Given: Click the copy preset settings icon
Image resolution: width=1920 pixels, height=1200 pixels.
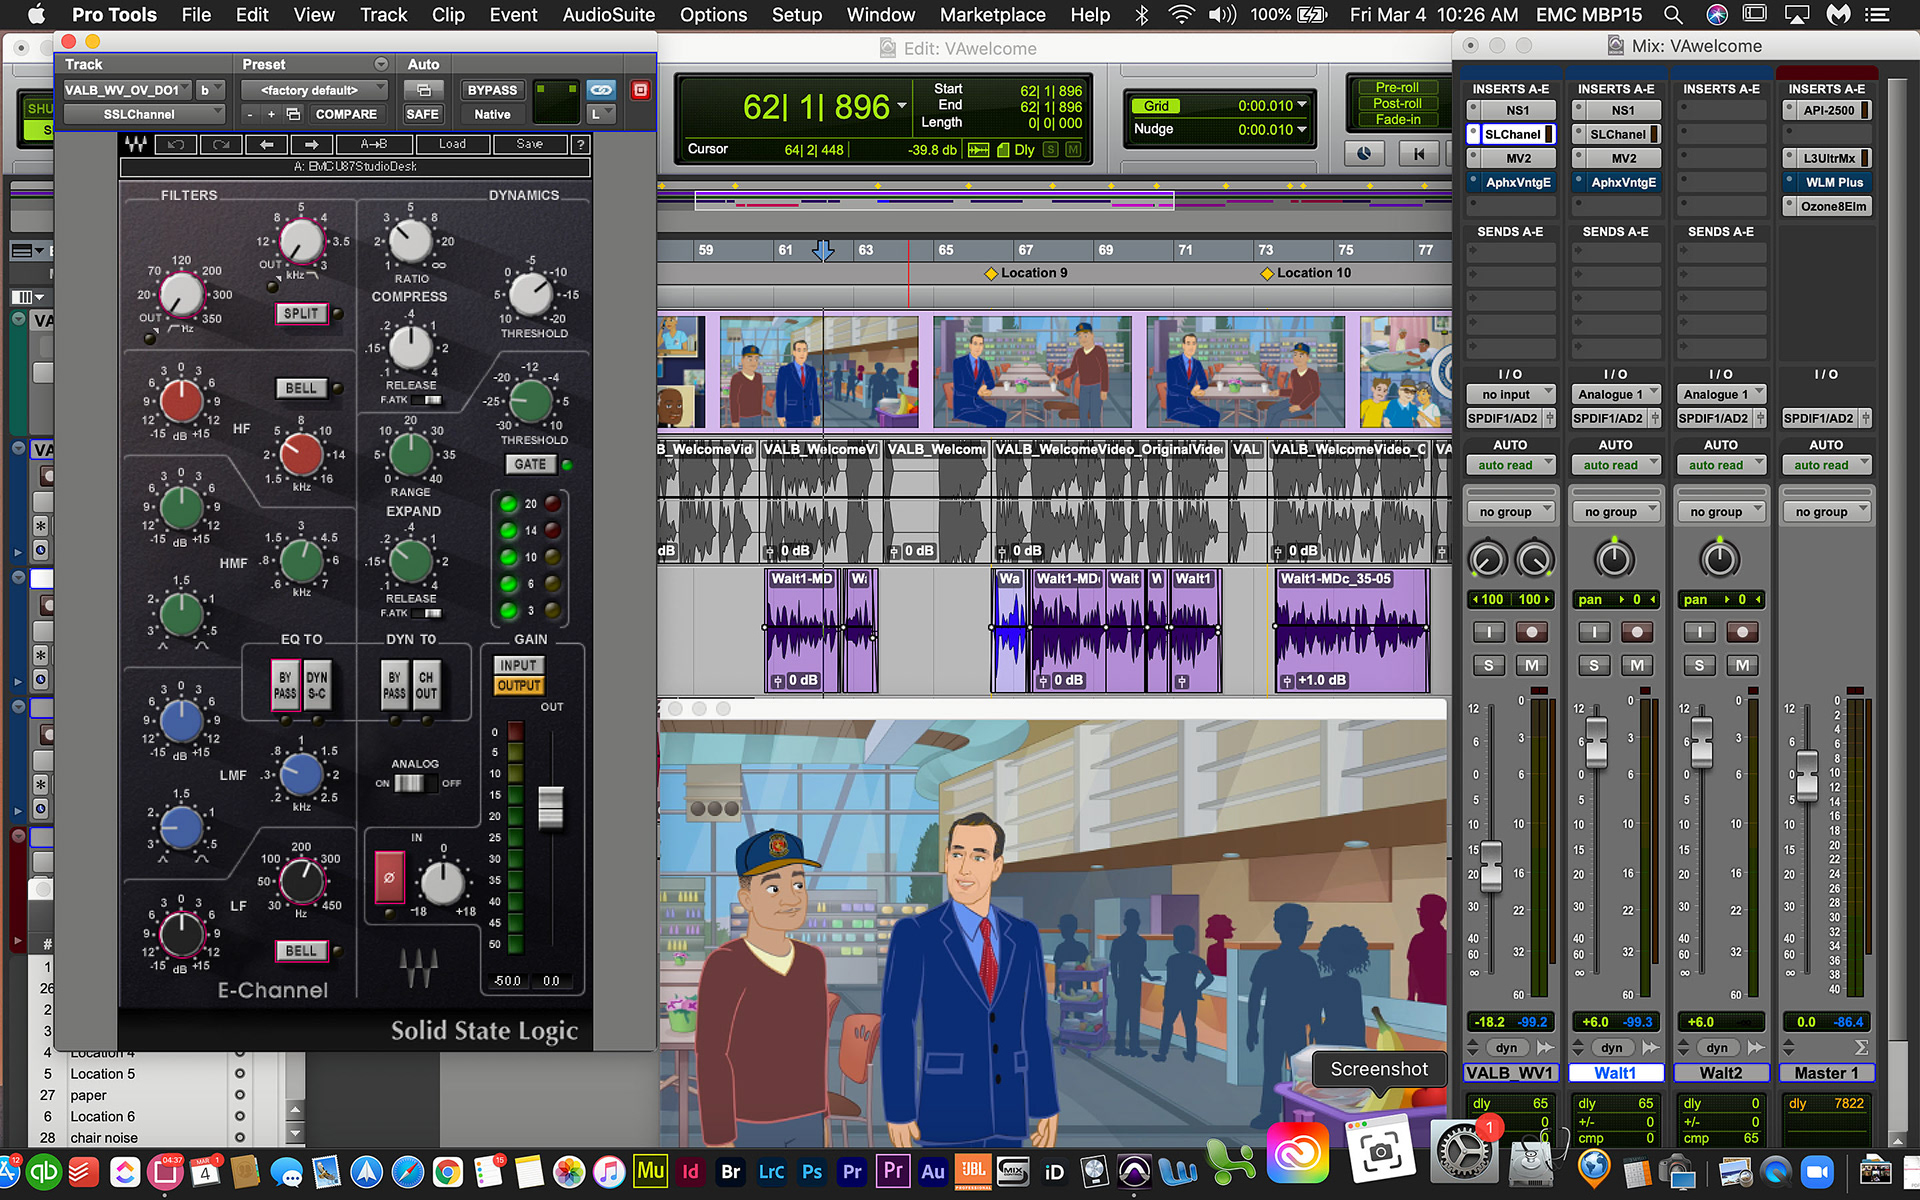Looking at the screenshot, I should 293,114.
